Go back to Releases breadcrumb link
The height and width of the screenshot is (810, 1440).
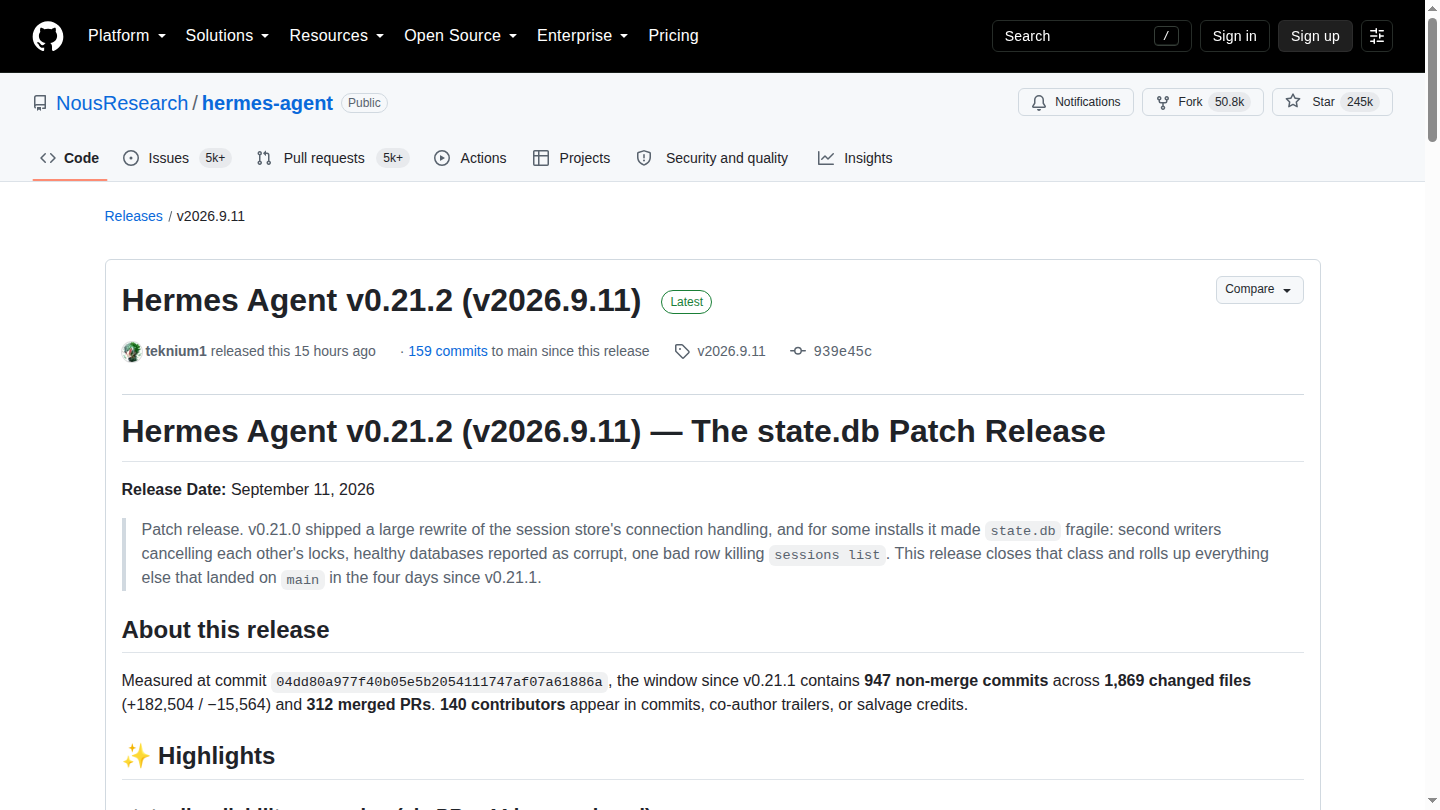(133, 216)
